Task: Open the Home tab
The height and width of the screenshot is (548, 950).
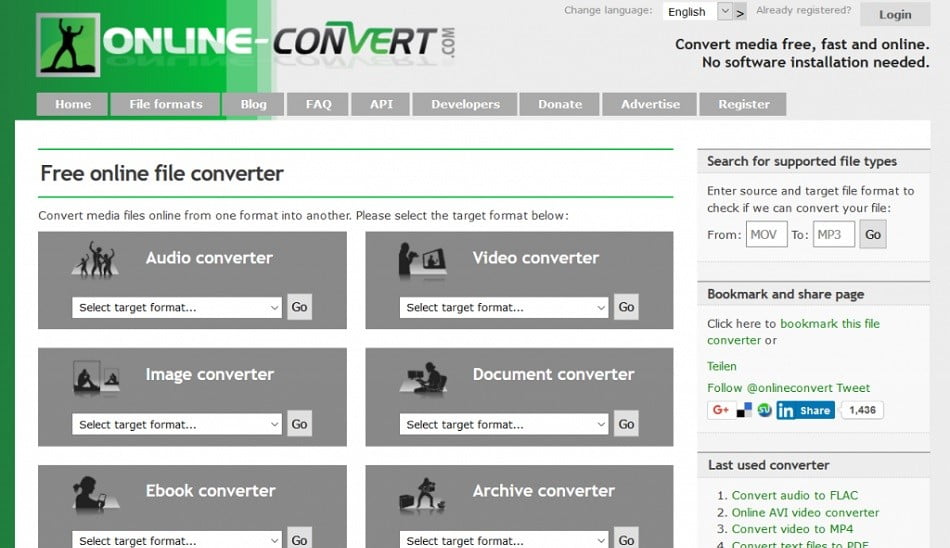Action: tap(73, 104)
